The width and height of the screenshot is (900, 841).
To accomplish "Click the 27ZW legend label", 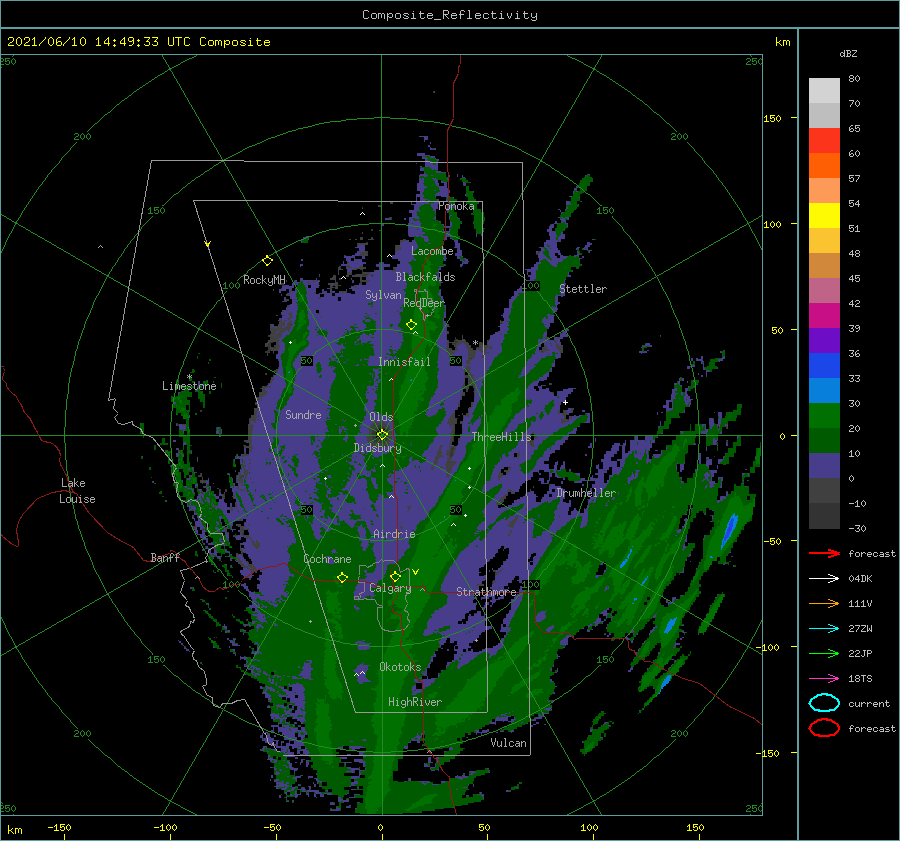I will click(x=860, y=629).
